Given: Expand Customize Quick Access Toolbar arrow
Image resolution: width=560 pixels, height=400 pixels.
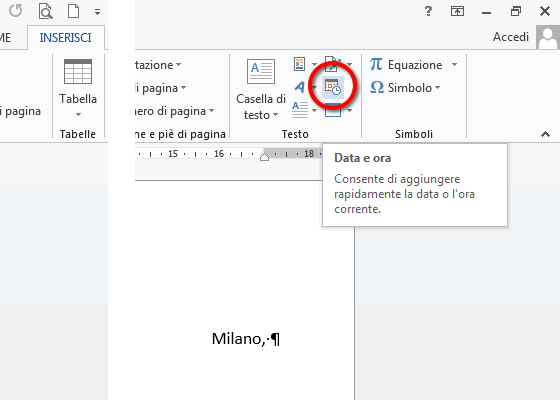Looking at the screenshot, I should [97, 12].
